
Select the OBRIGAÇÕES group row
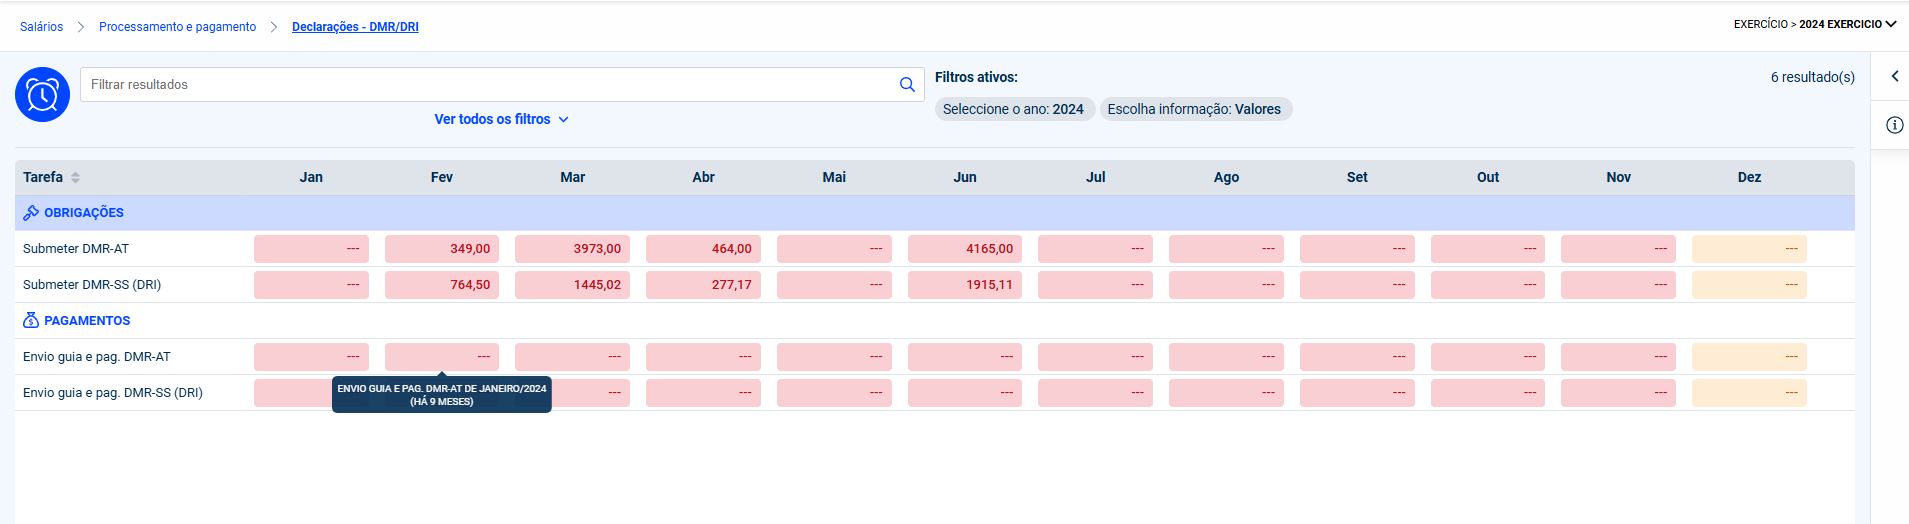[x=934, y=213]
